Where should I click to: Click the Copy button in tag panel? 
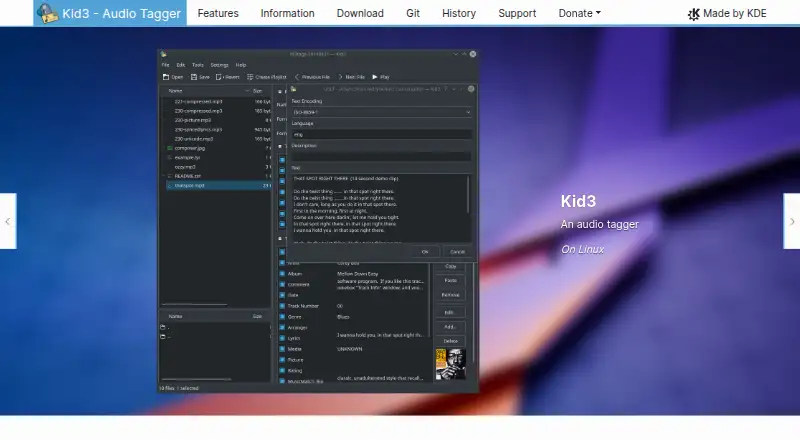[451, 266]
